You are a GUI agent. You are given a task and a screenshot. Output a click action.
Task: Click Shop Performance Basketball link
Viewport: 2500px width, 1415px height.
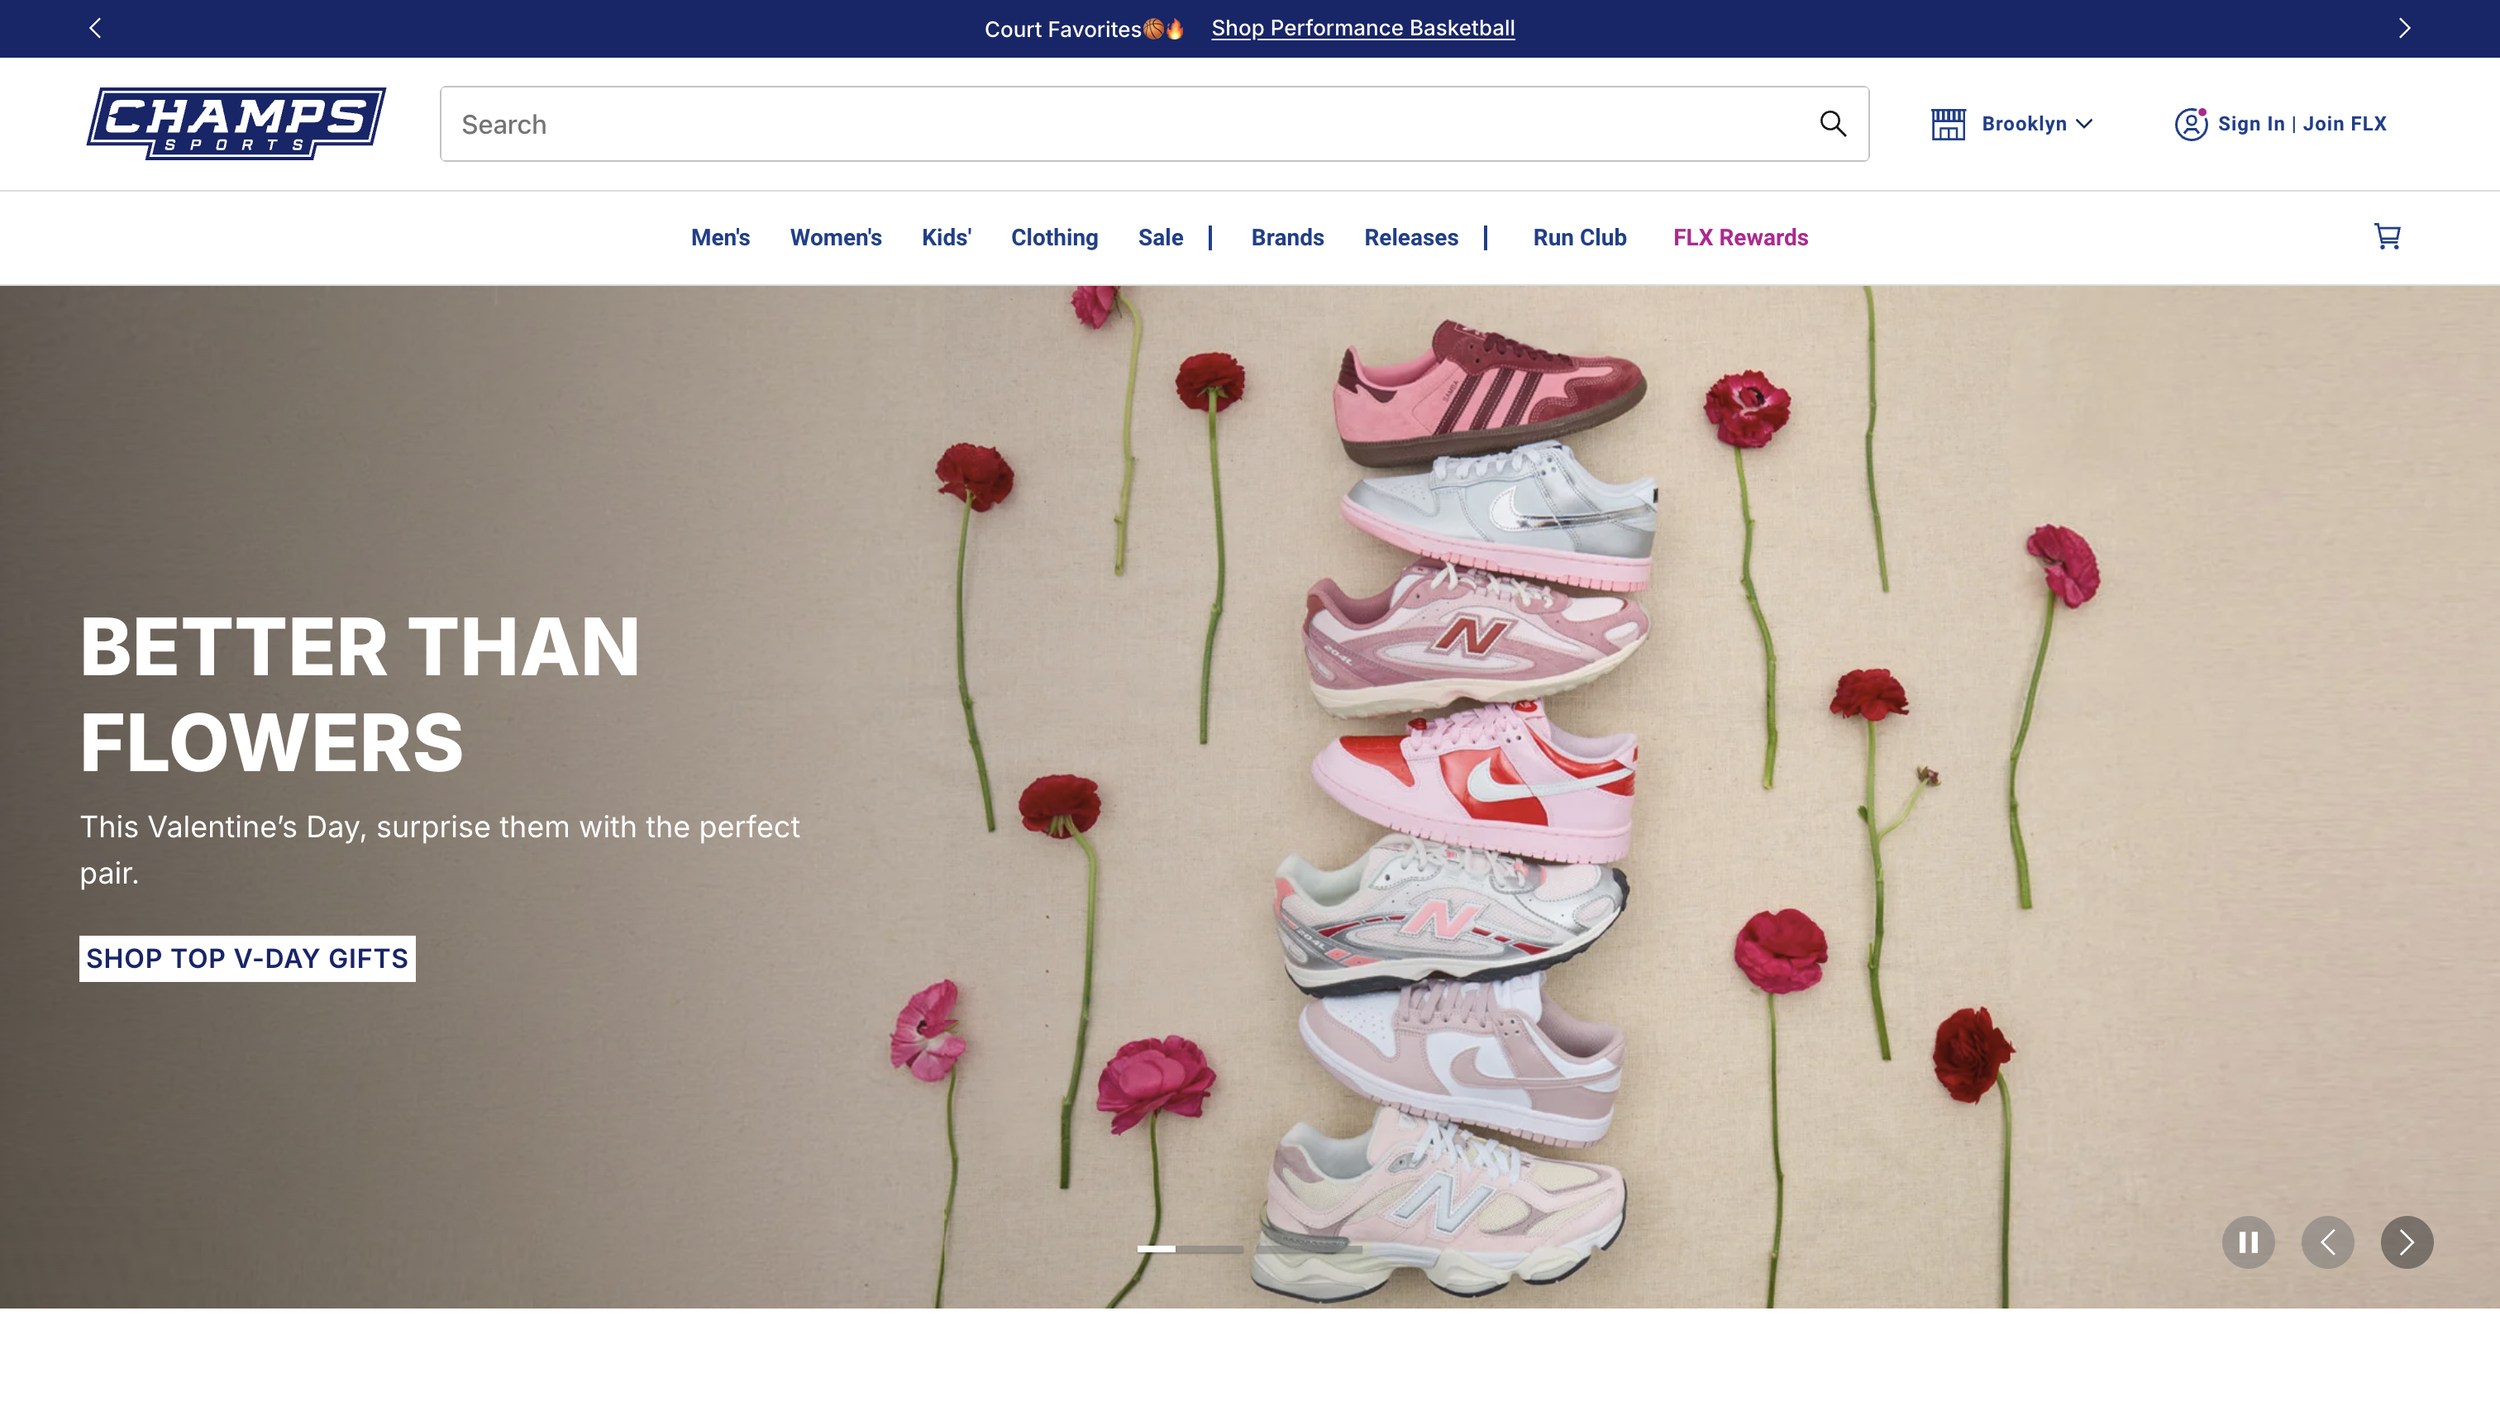tap(1362, 28)
